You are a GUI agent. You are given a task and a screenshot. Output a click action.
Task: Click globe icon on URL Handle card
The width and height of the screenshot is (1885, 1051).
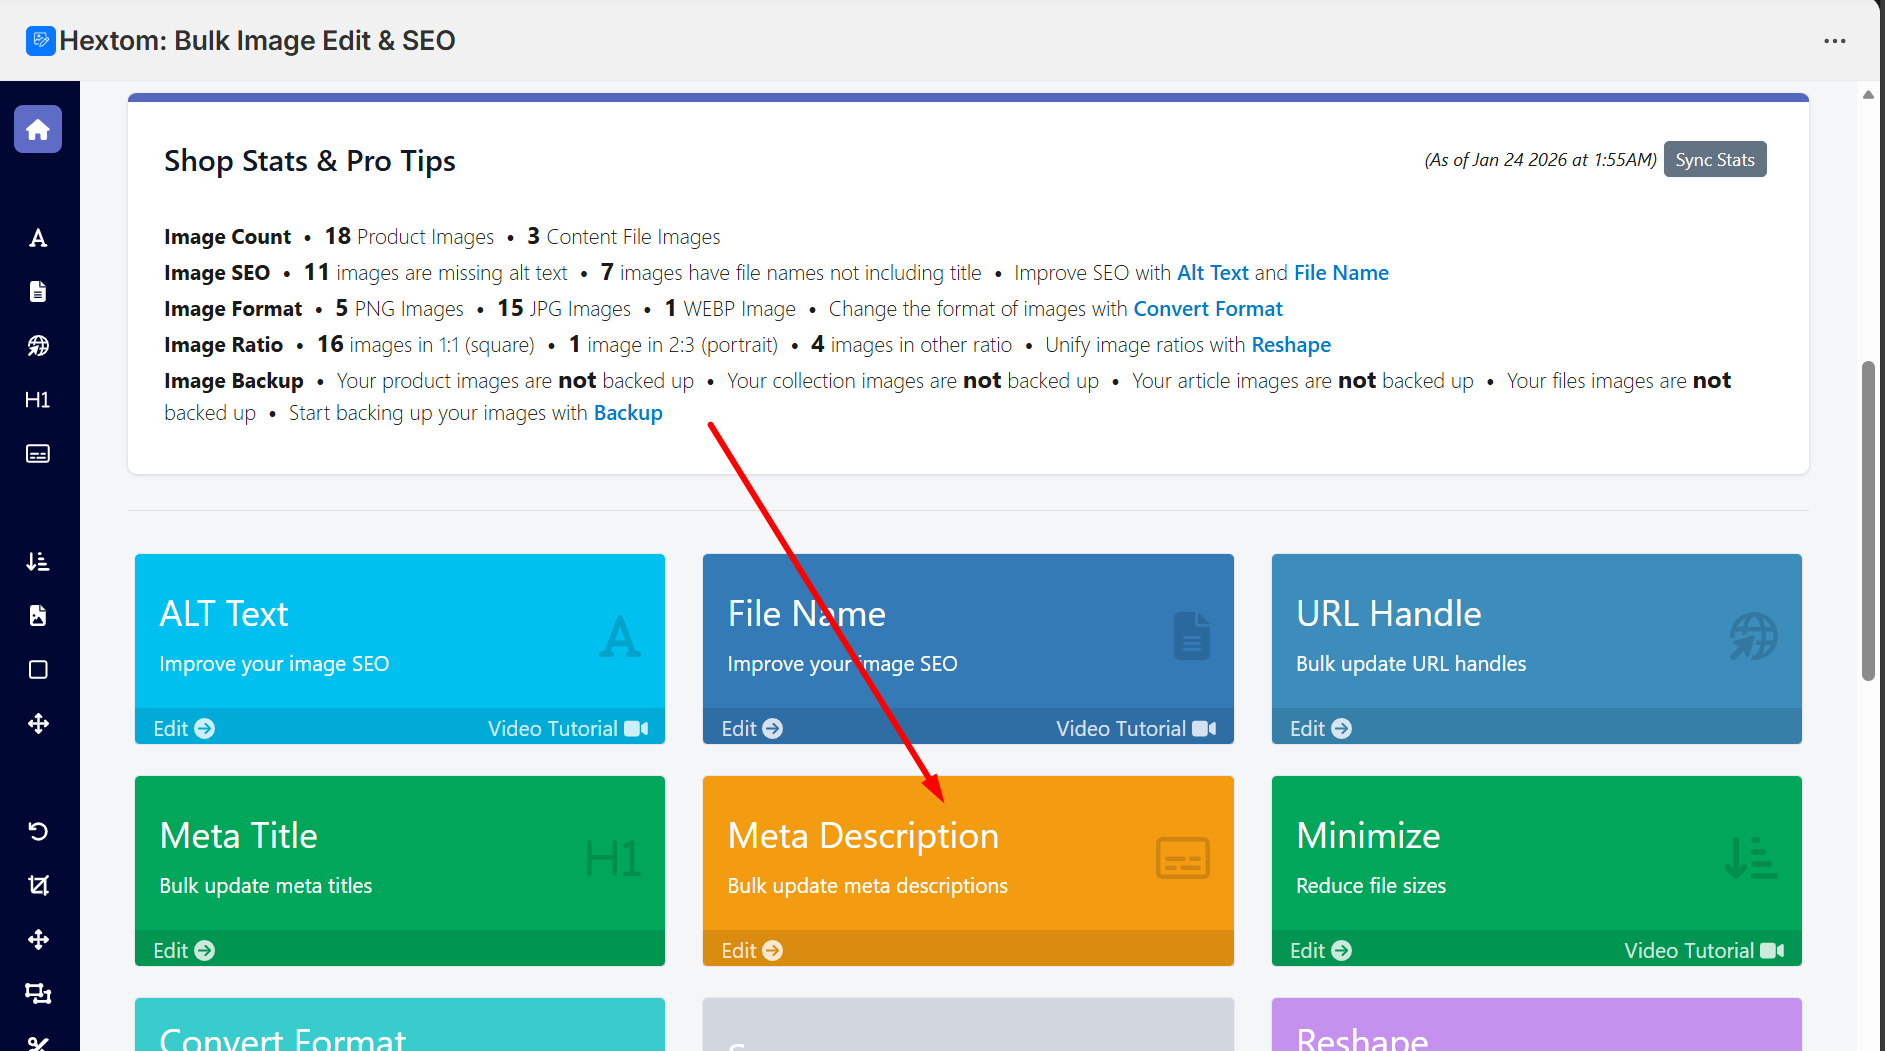tap(1753, 637)
